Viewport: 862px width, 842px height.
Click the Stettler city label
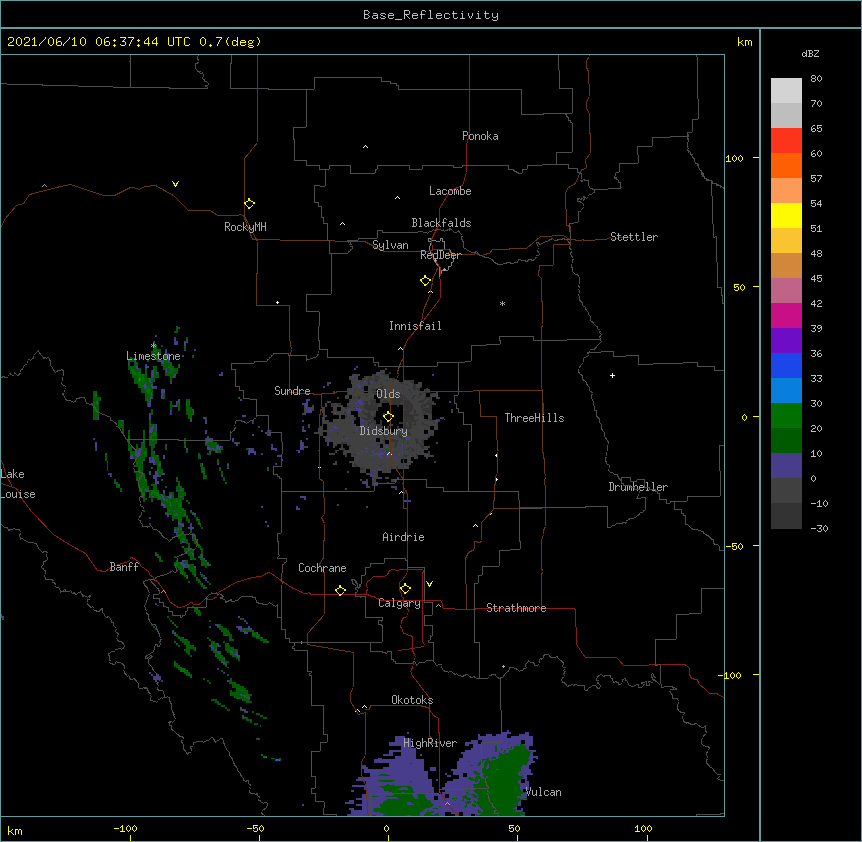click(x=634, y=237)
